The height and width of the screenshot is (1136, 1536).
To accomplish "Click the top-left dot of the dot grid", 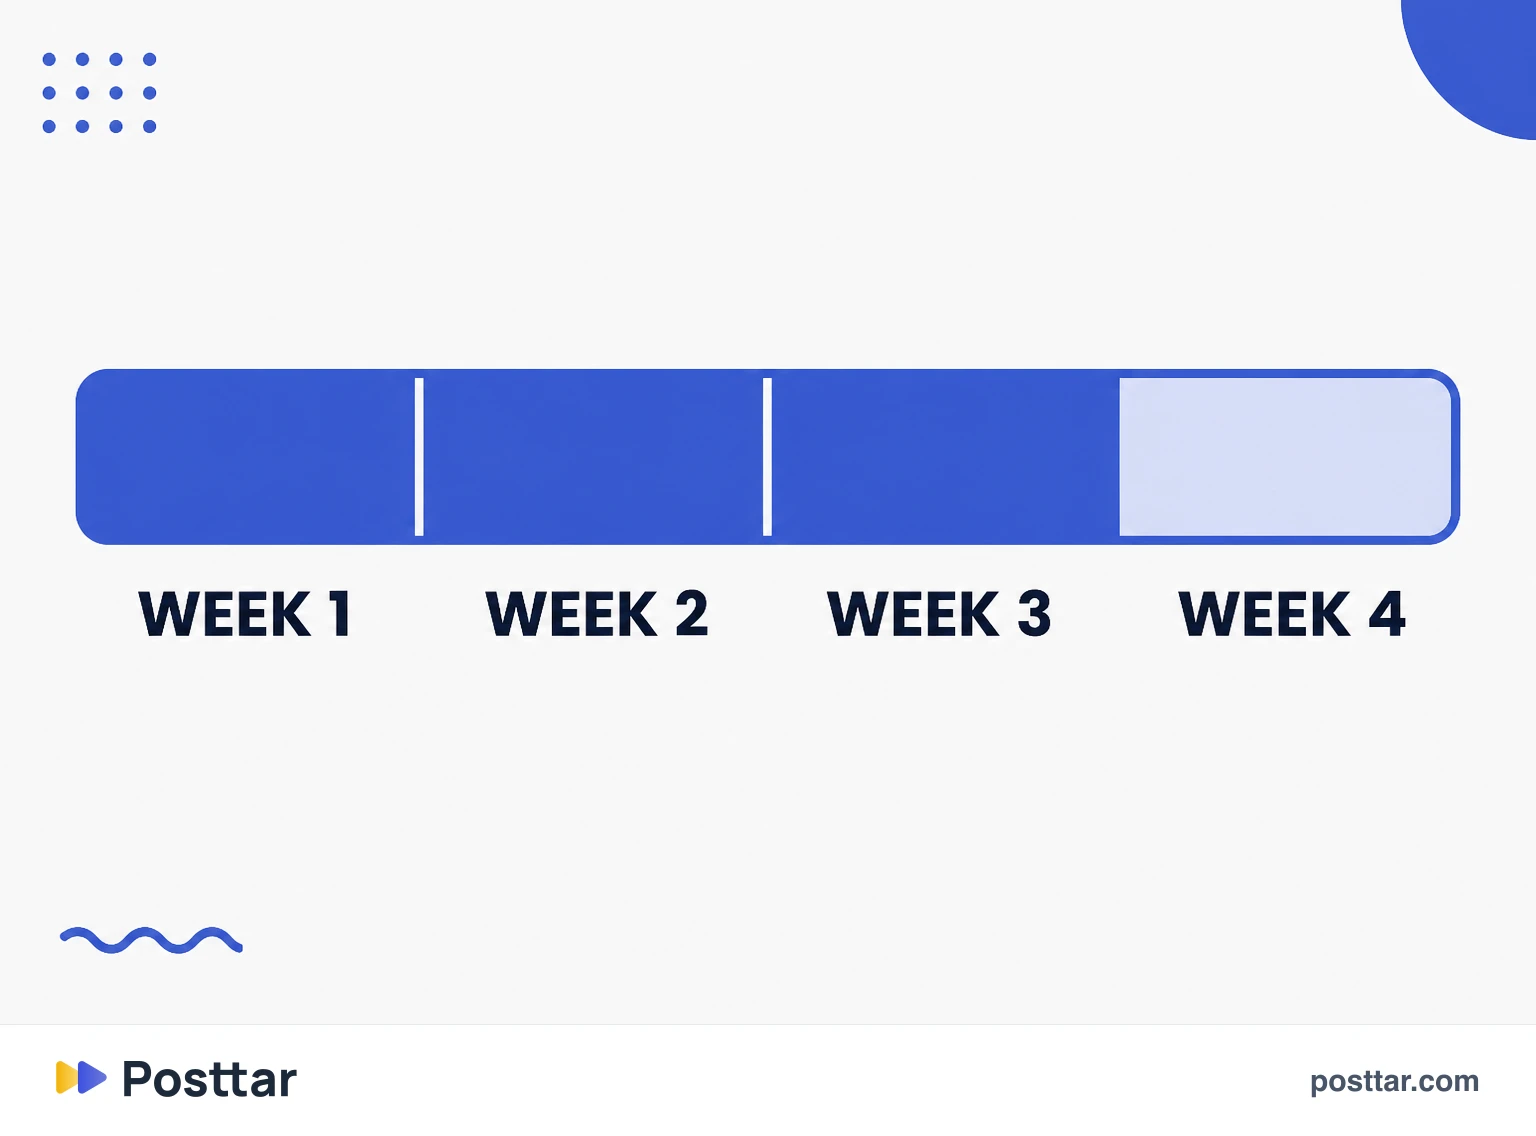I will [49, 59].
